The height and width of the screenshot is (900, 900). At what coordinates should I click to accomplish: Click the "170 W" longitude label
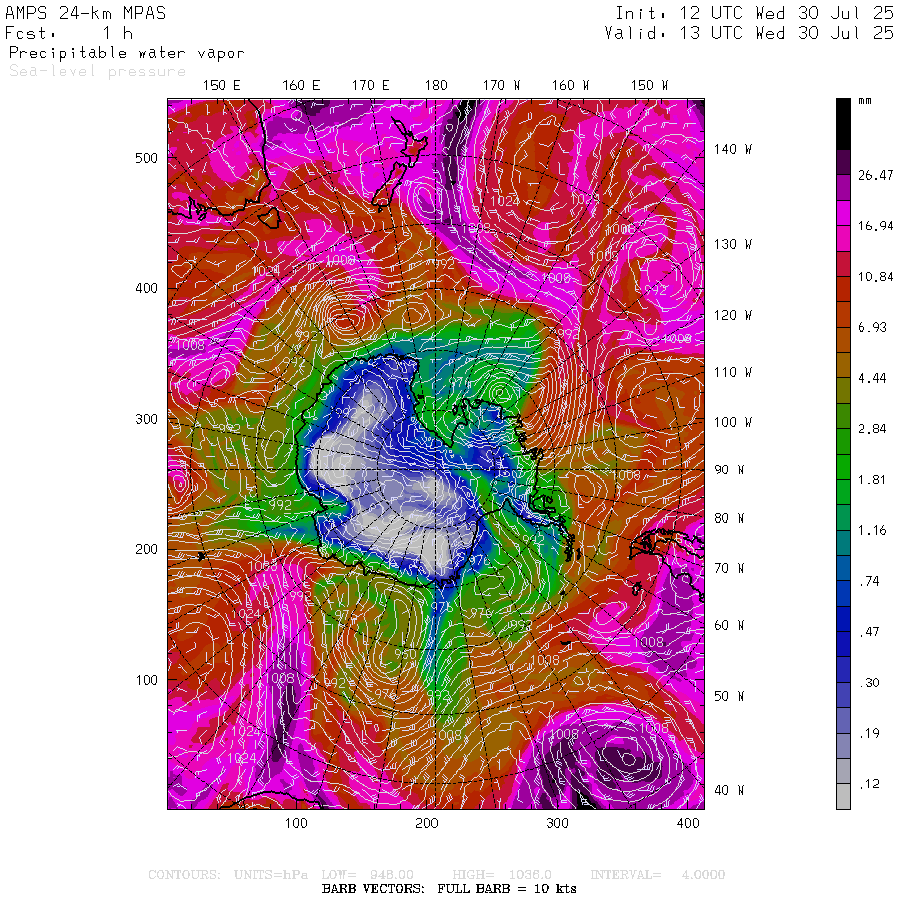pyautogui.click(x=501, y=86)
